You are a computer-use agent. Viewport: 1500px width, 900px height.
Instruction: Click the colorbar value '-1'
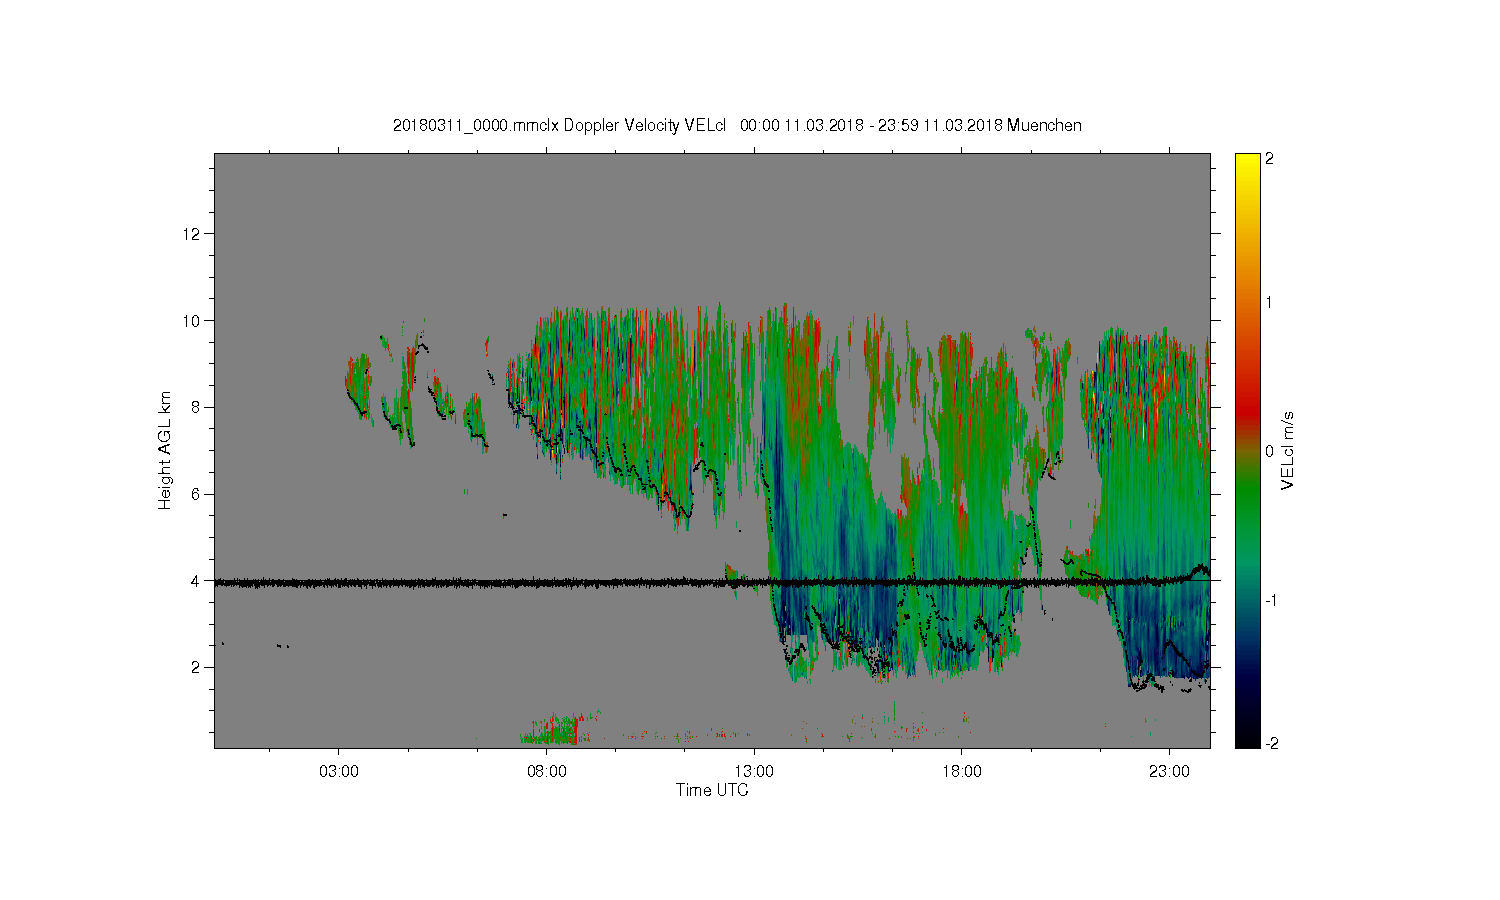[1270, 600]
